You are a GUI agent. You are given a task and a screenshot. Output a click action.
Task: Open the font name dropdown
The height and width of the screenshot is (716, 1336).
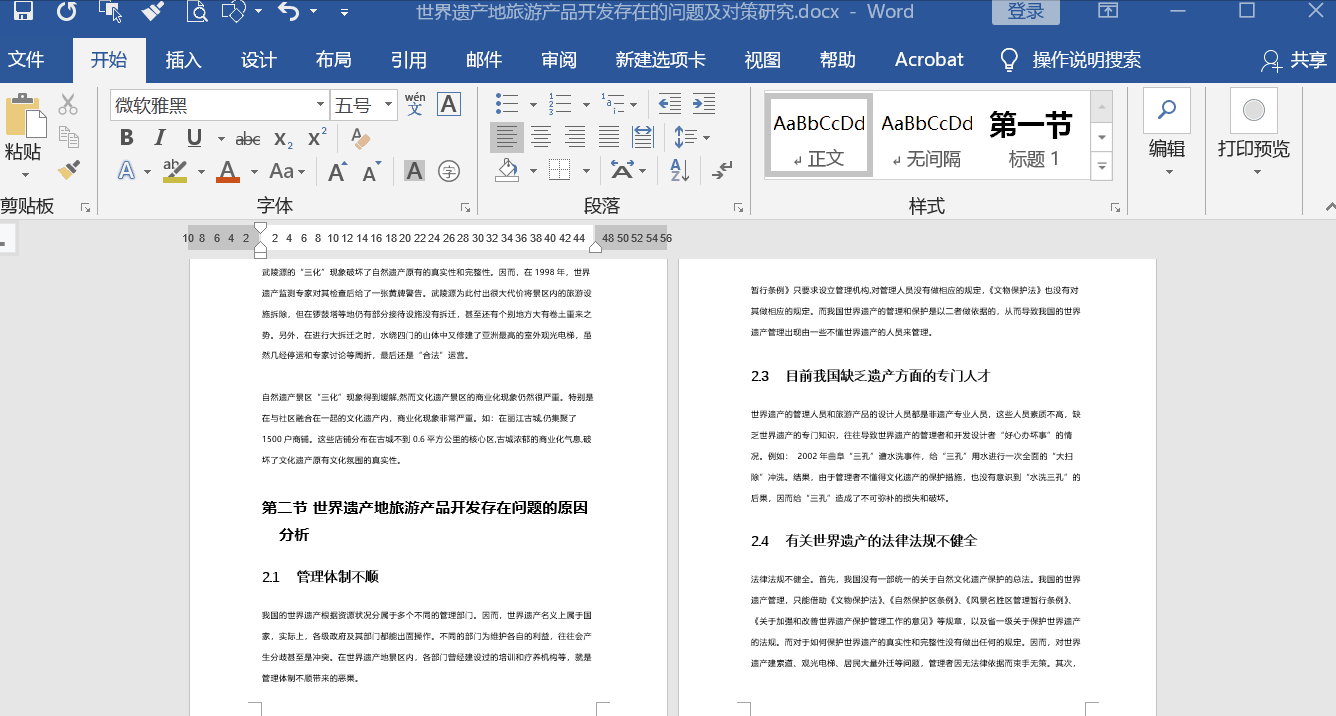pyautogui.click(x=320, y=104)
